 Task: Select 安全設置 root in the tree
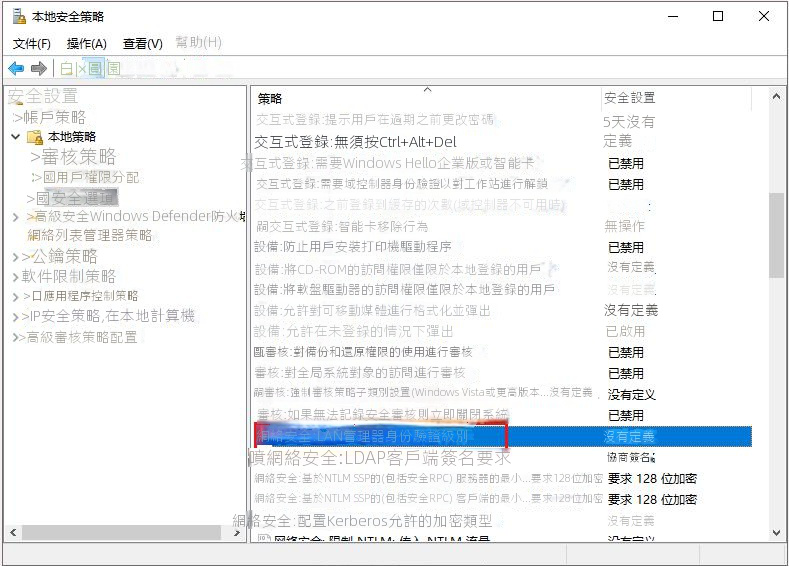tap(43, 96)
